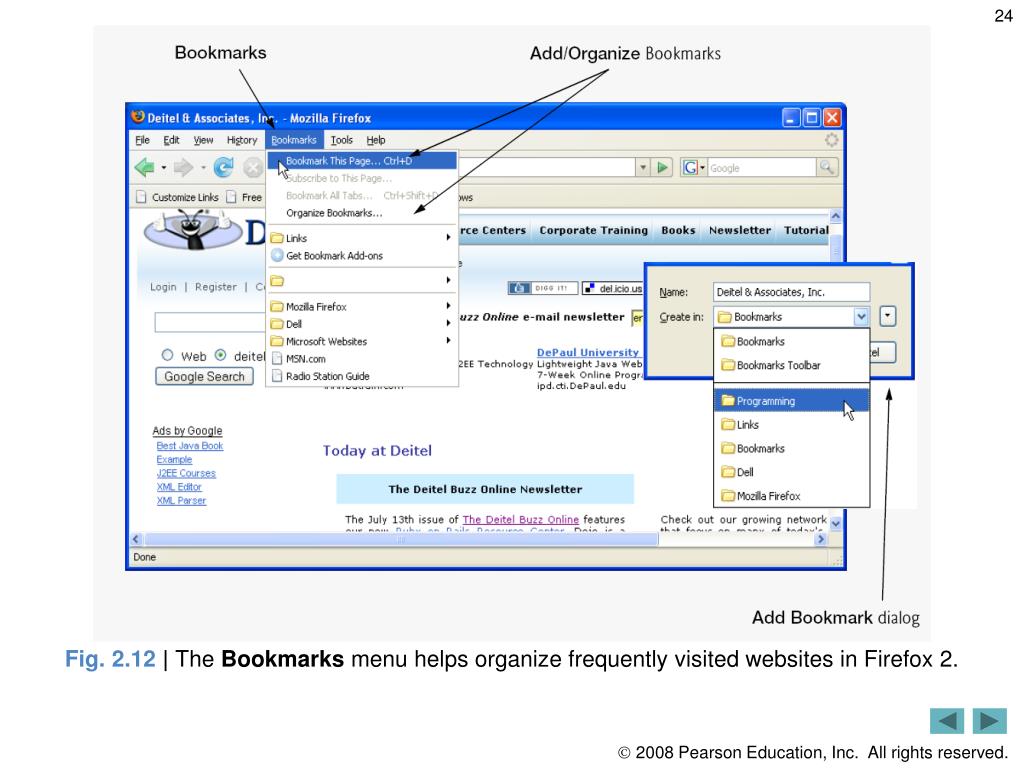Click the Customize Links page icon
Screen dimensions: 1024x768
(x=141, y=197)
